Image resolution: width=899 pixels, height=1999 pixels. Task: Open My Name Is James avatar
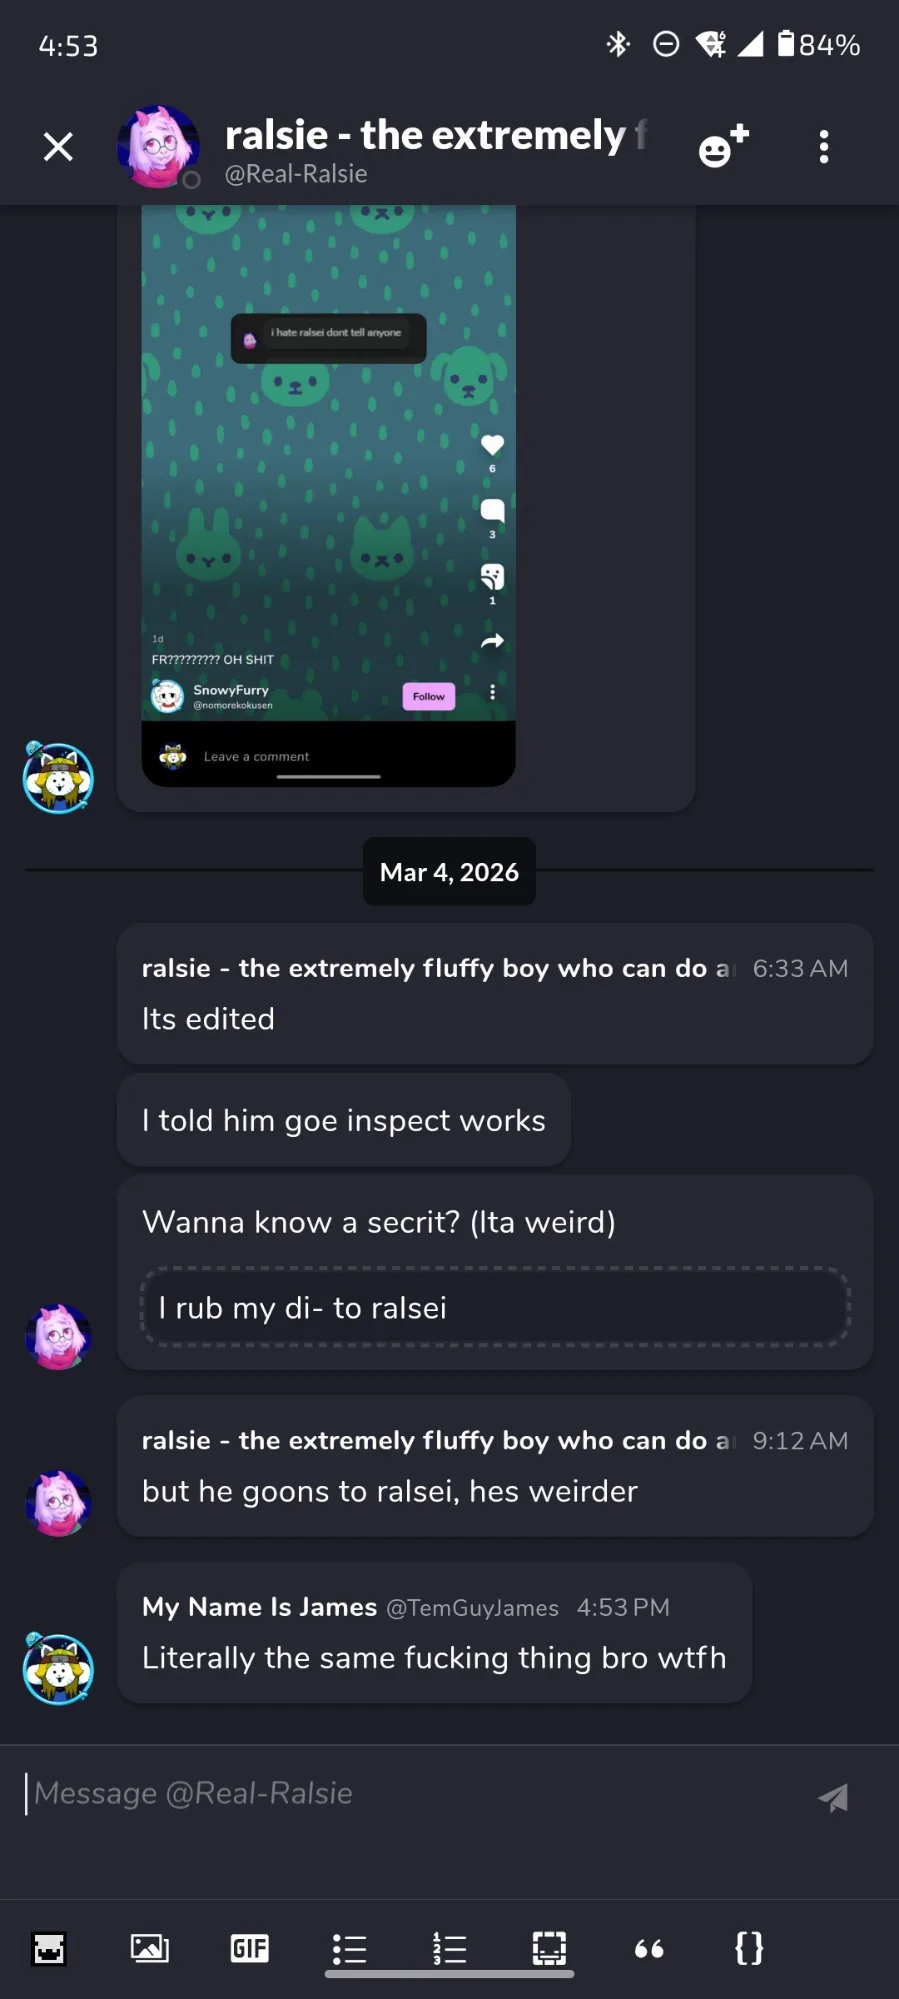(x=58, y=1668)
